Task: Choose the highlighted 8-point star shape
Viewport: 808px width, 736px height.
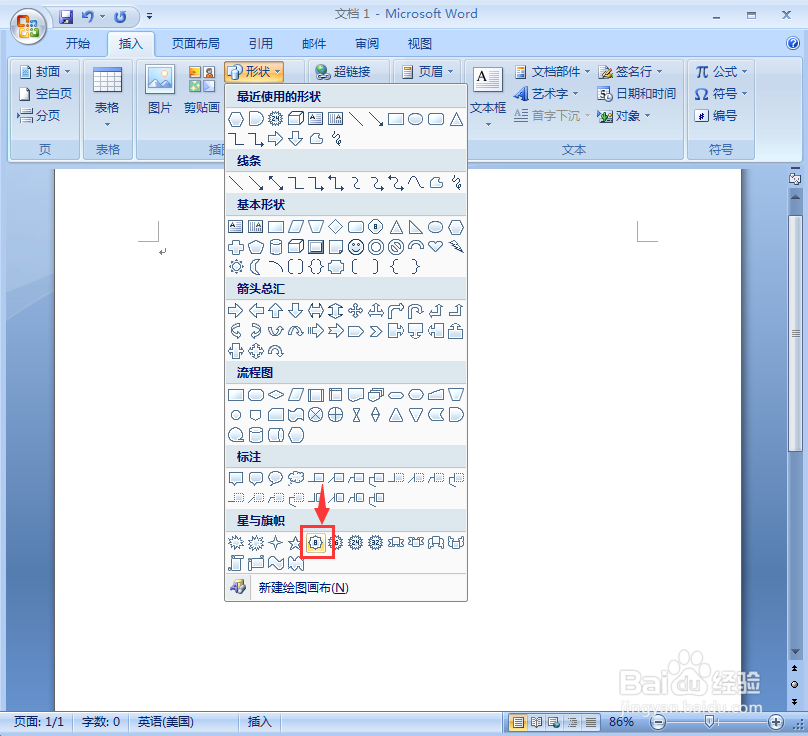Action: (315, 542)
